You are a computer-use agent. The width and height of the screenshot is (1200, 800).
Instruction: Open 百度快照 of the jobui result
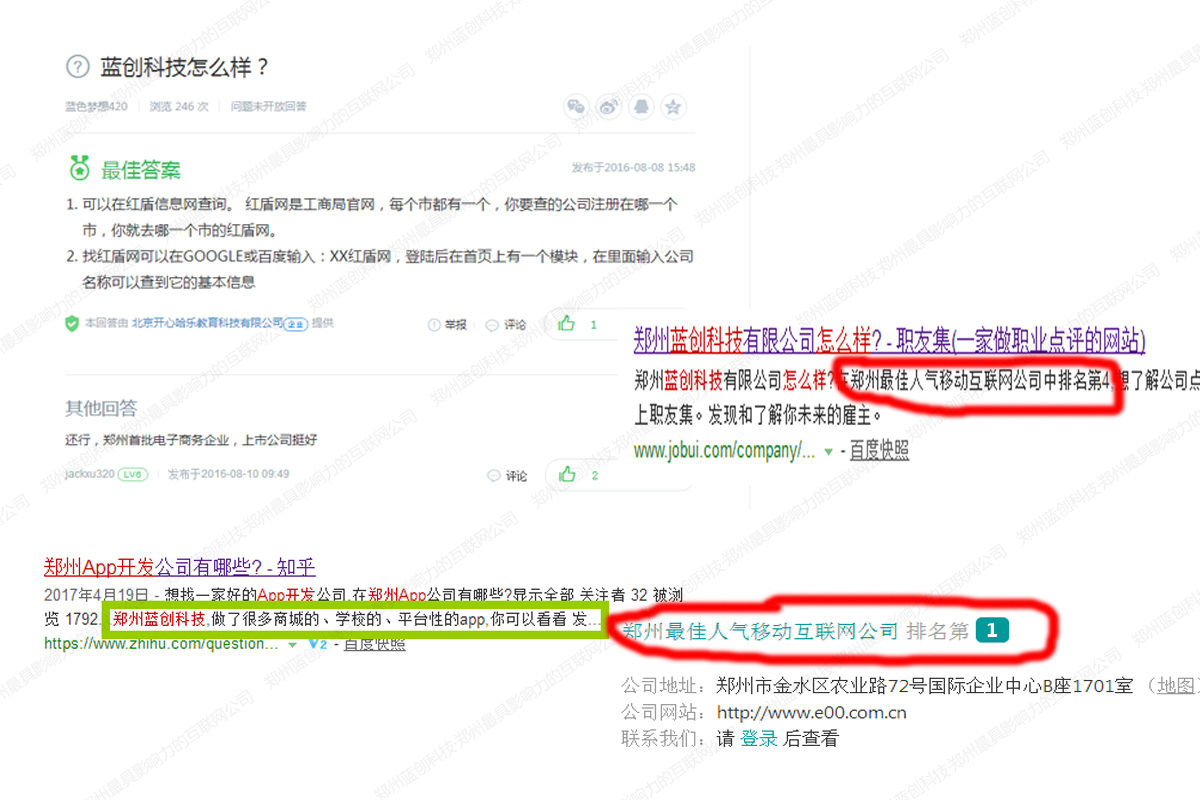pyautogui.click(x=880, y=451)
